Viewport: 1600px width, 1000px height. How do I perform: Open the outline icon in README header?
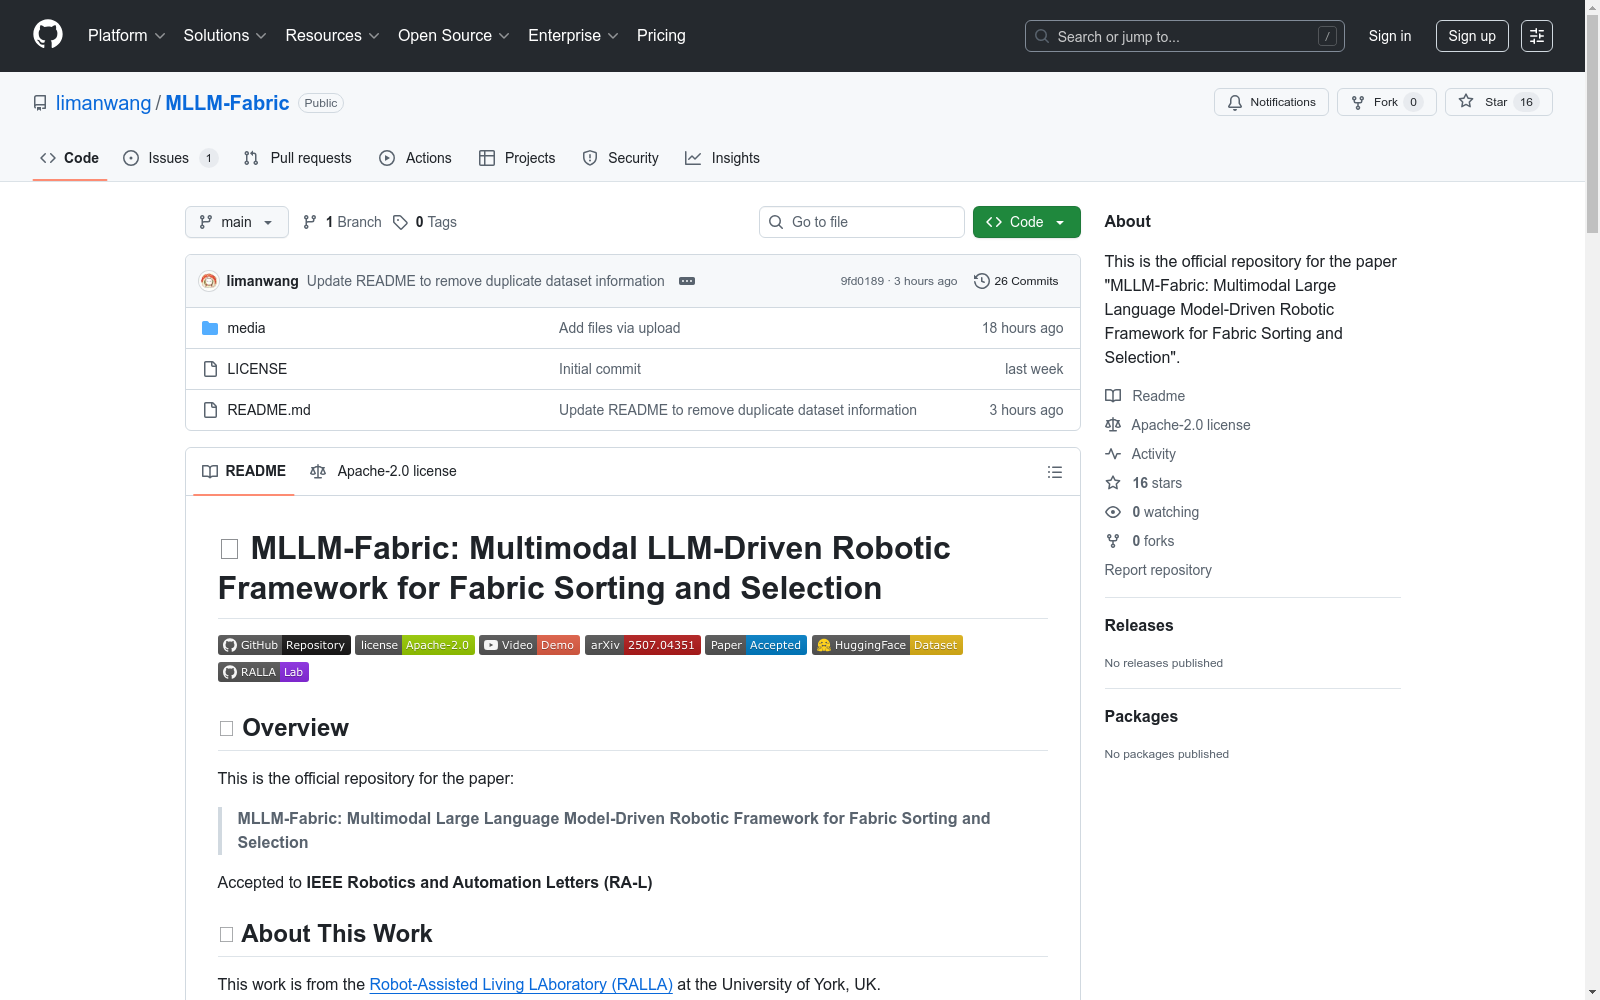click(x=1054, y=472)
